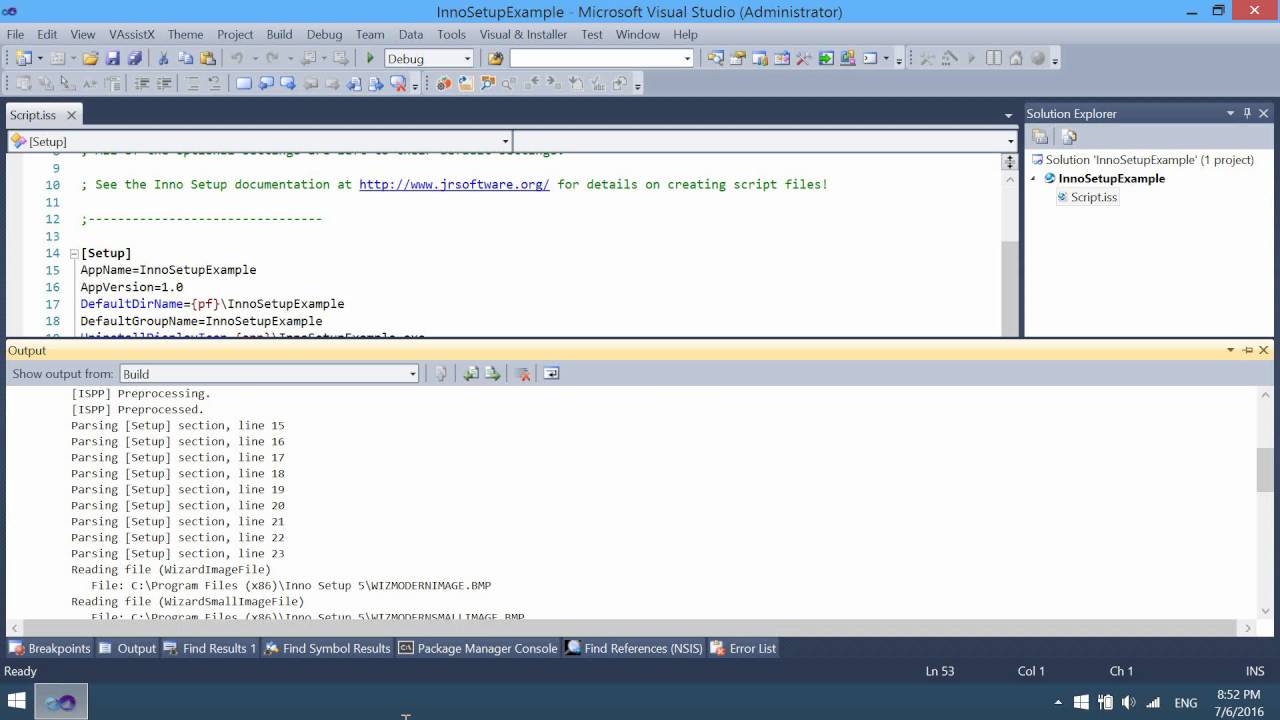Click the Save All toolbar icon
1280x720 pixels.
(134, 59)
